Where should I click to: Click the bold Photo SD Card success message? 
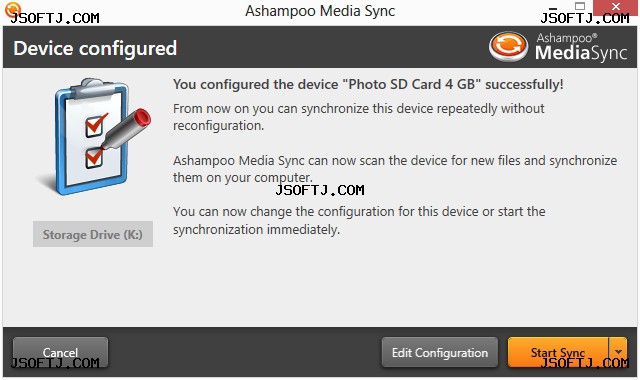tap(368, 84)
